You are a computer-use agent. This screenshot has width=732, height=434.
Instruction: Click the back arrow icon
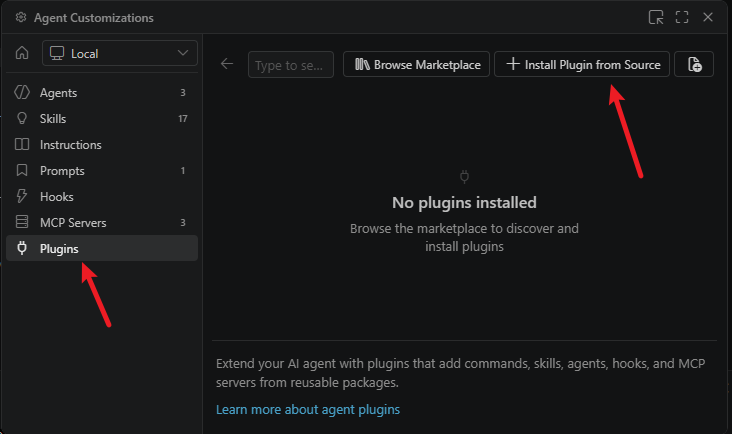[x=227, y=64]
